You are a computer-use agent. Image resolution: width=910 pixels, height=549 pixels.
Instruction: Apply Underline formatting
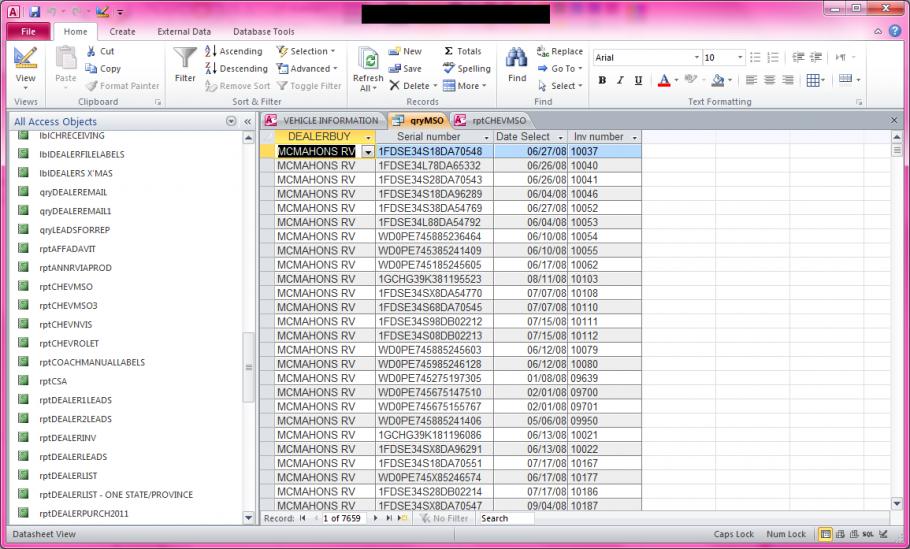coord(638,80)
